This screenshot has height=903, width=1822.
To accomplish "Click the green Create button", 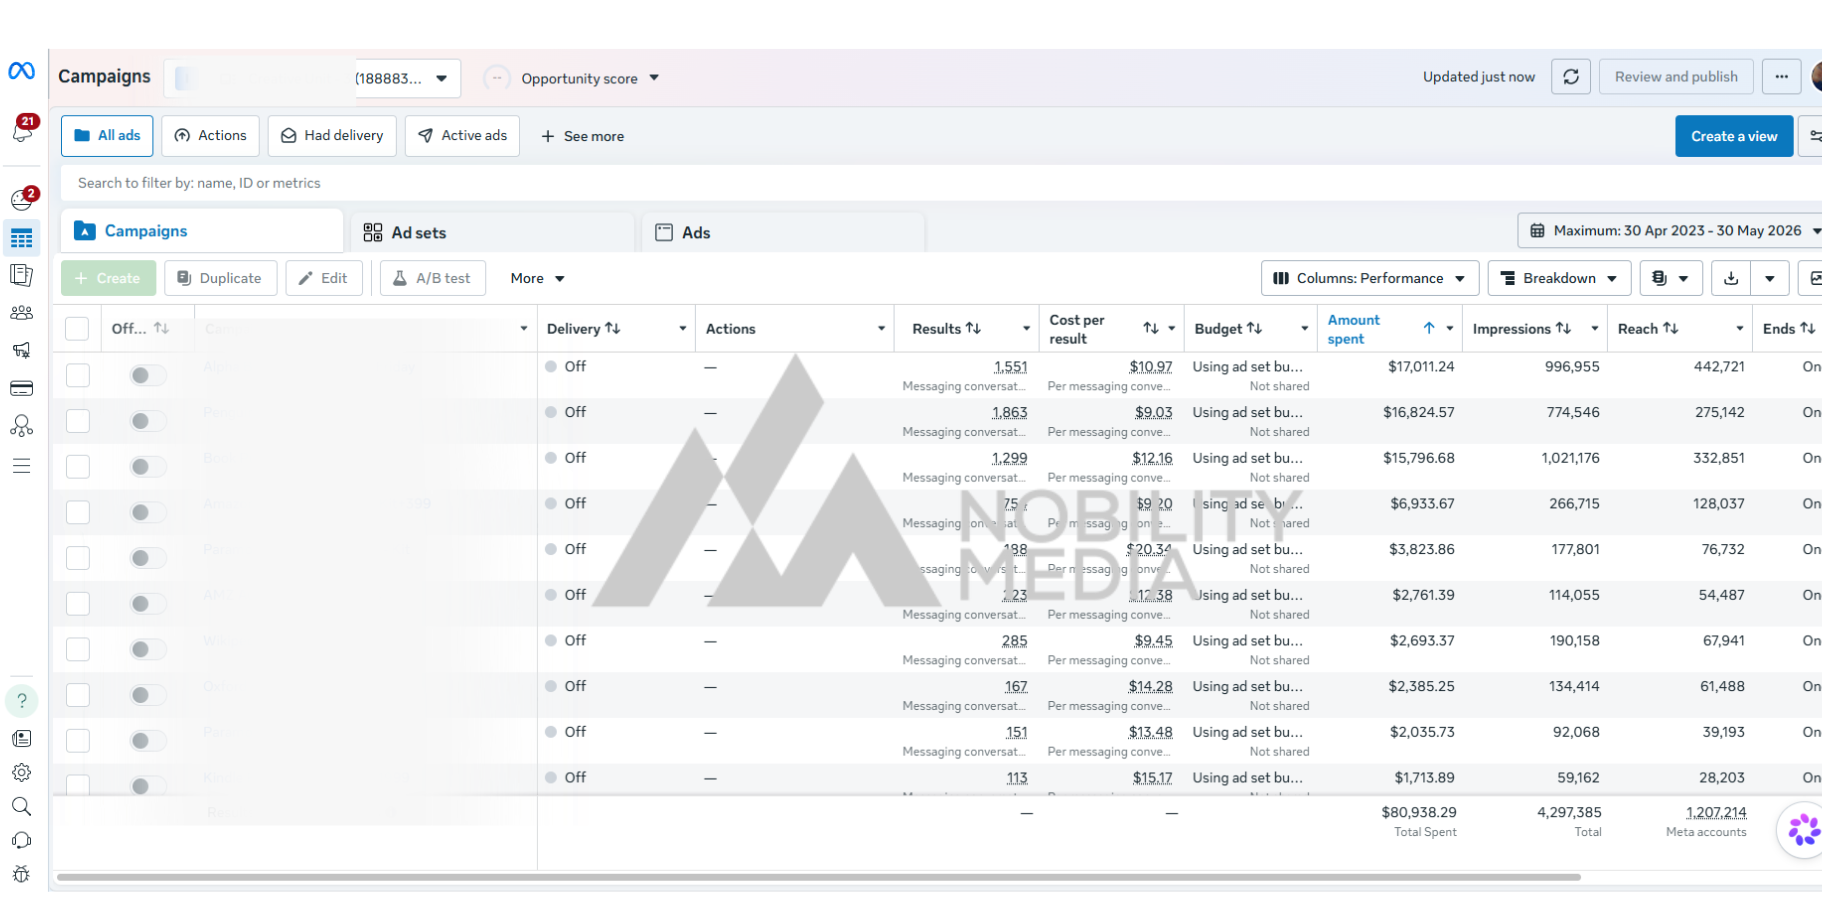I will [x=108, y=278].
